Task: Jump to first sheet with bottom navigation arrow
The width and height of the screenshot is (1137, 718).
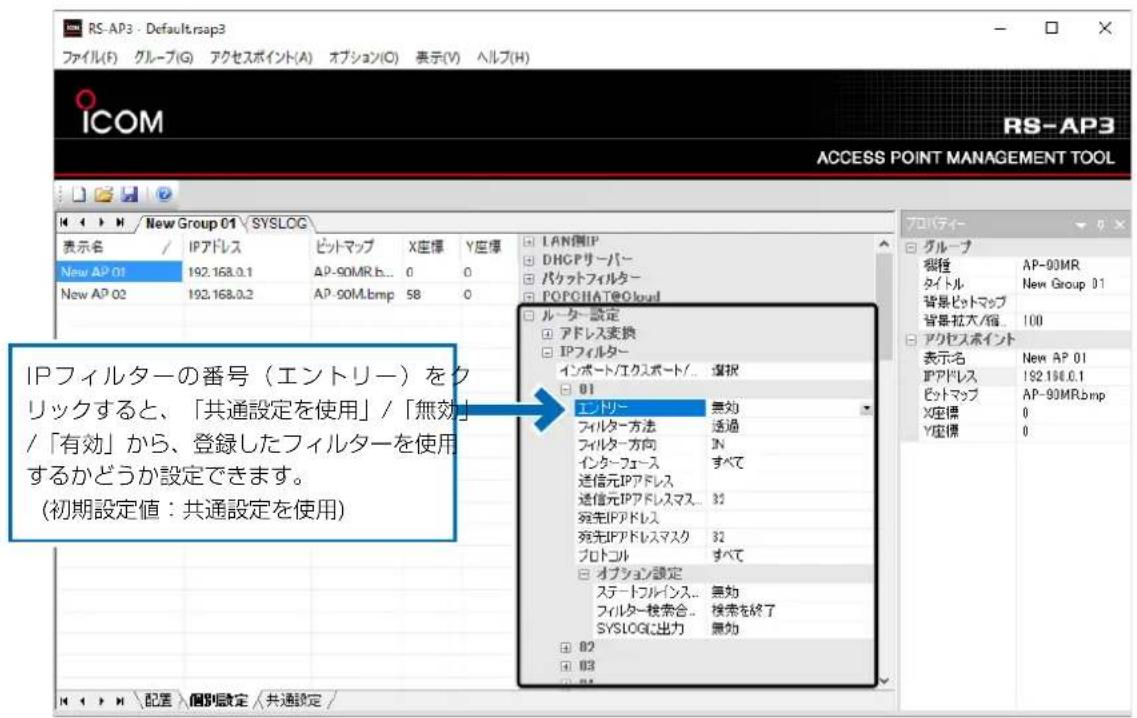Action: coord(65,701)
